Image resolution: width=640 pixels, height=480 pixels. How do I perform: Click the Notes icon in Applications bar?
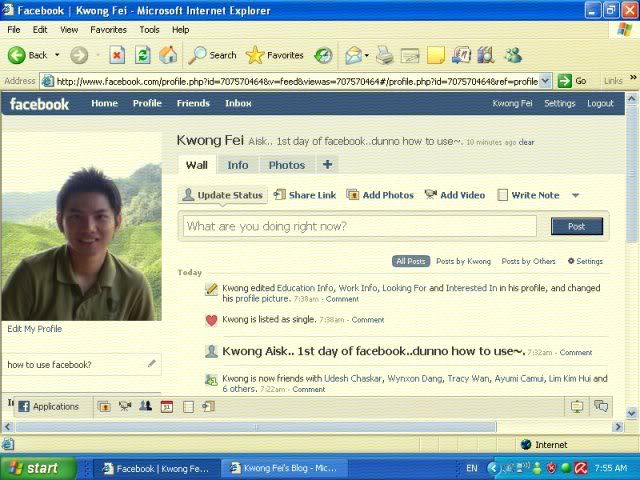[188, 407]
